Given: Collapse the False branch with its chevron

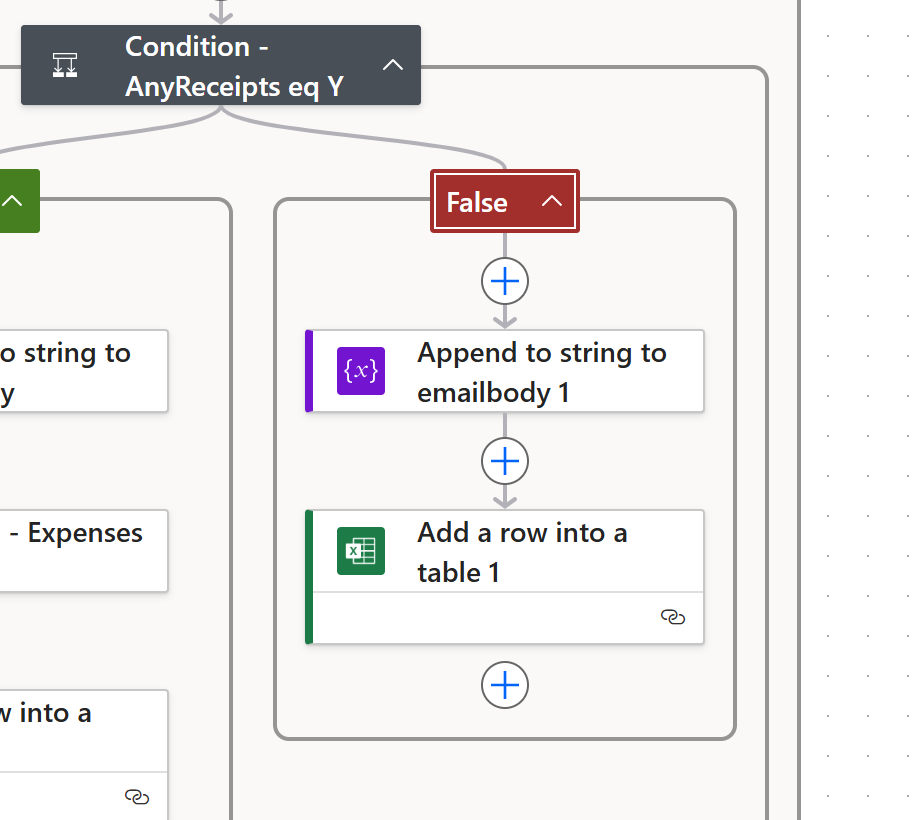Looking at the screenshot, I should click(x=552, y=202).
